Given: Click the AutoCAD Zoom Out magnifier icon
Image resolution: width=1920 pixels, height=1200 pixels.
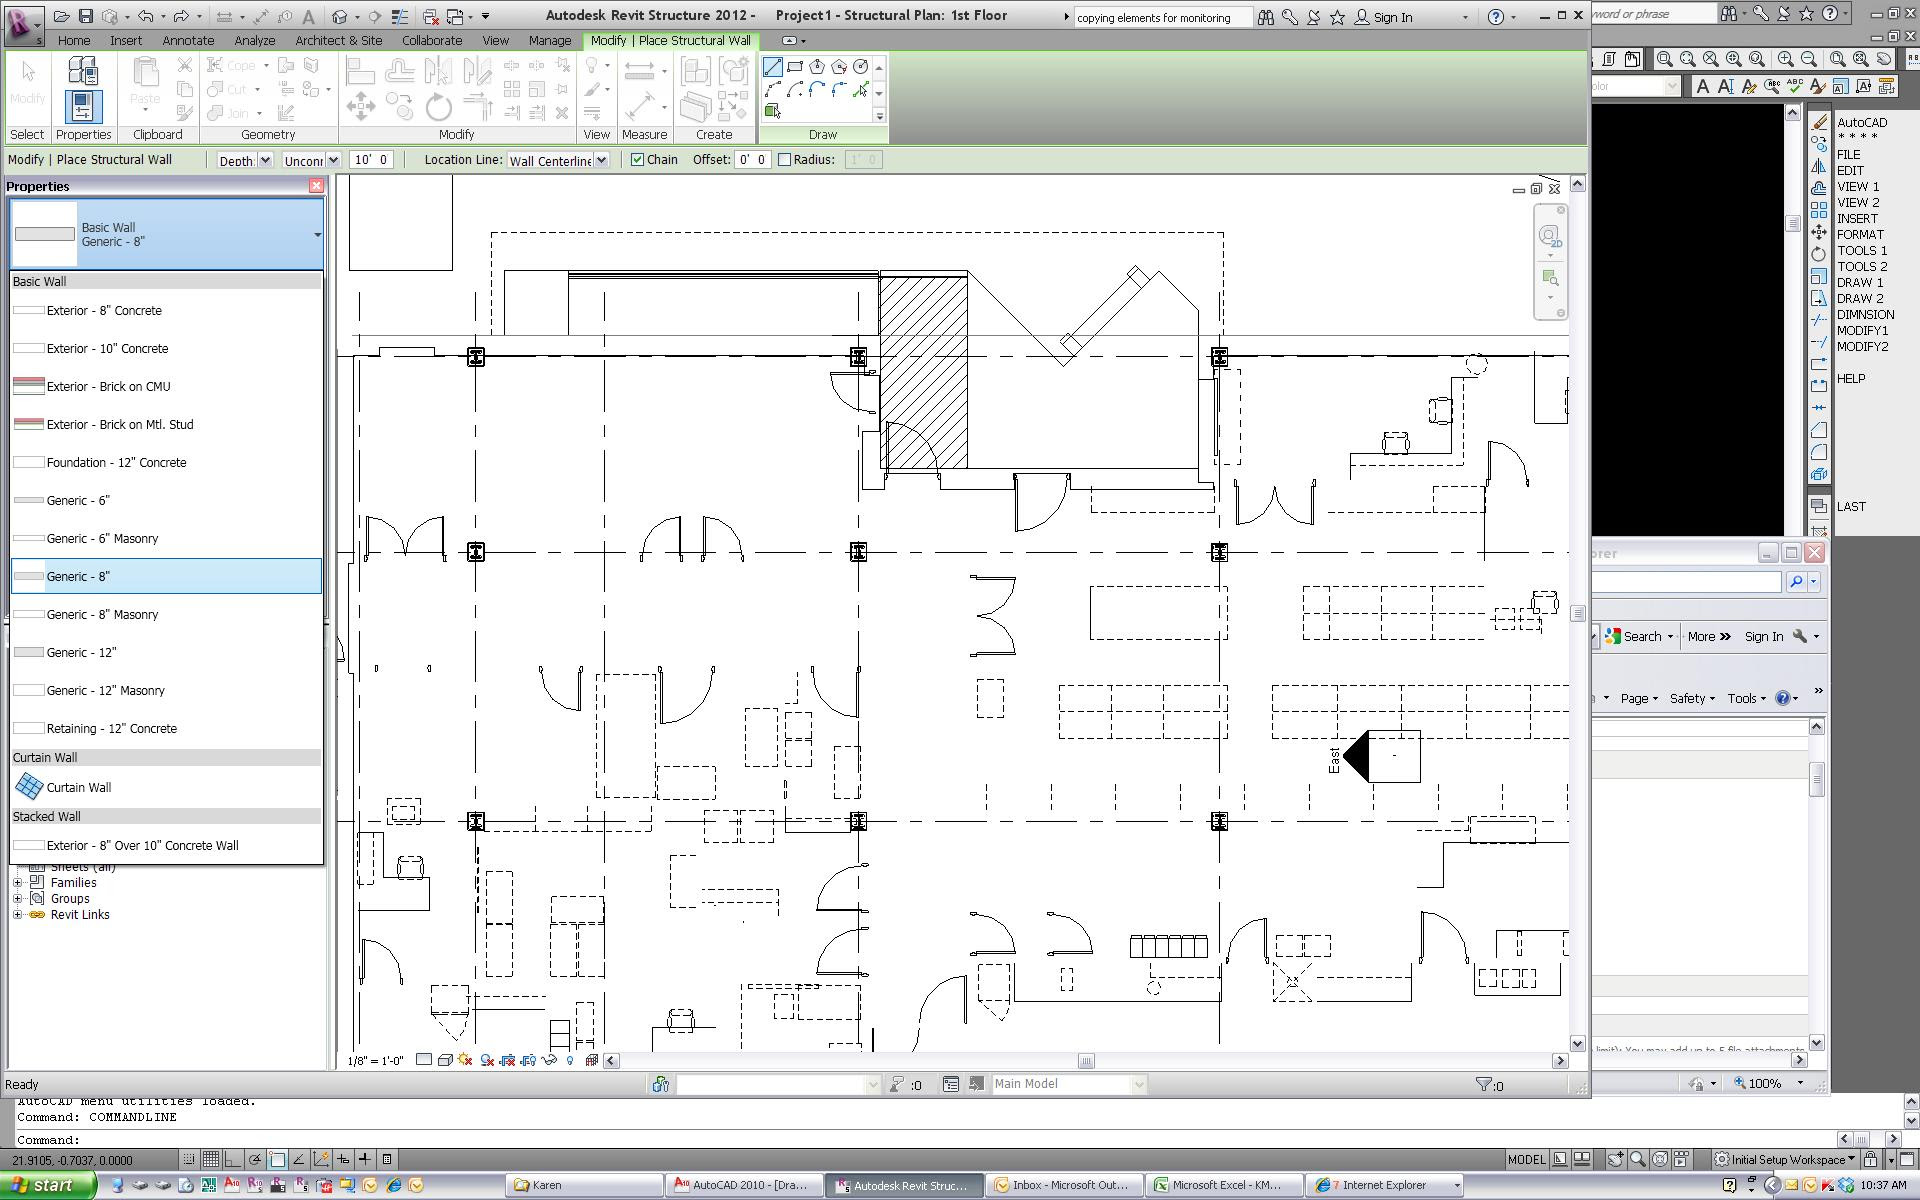Looking at the screenshot, I should (1808, 59).
